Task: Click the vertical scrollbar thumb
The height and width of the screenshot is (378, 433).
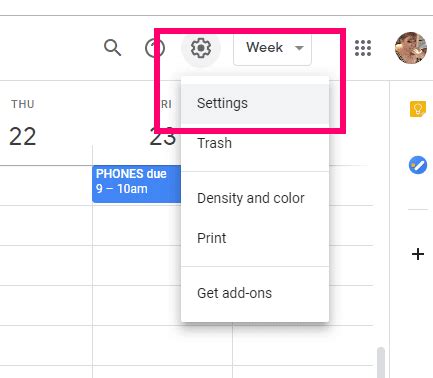Action: [x=381, y=363]
